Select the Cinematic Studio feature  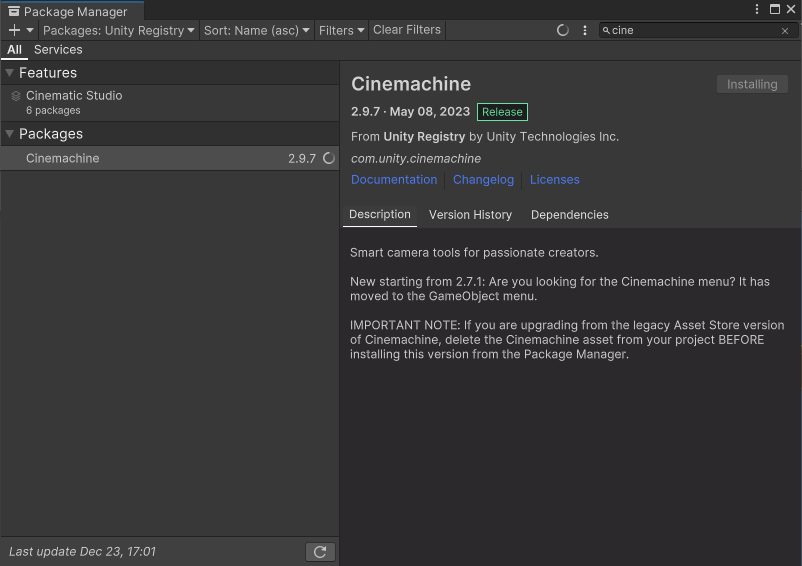pos(170,102)
